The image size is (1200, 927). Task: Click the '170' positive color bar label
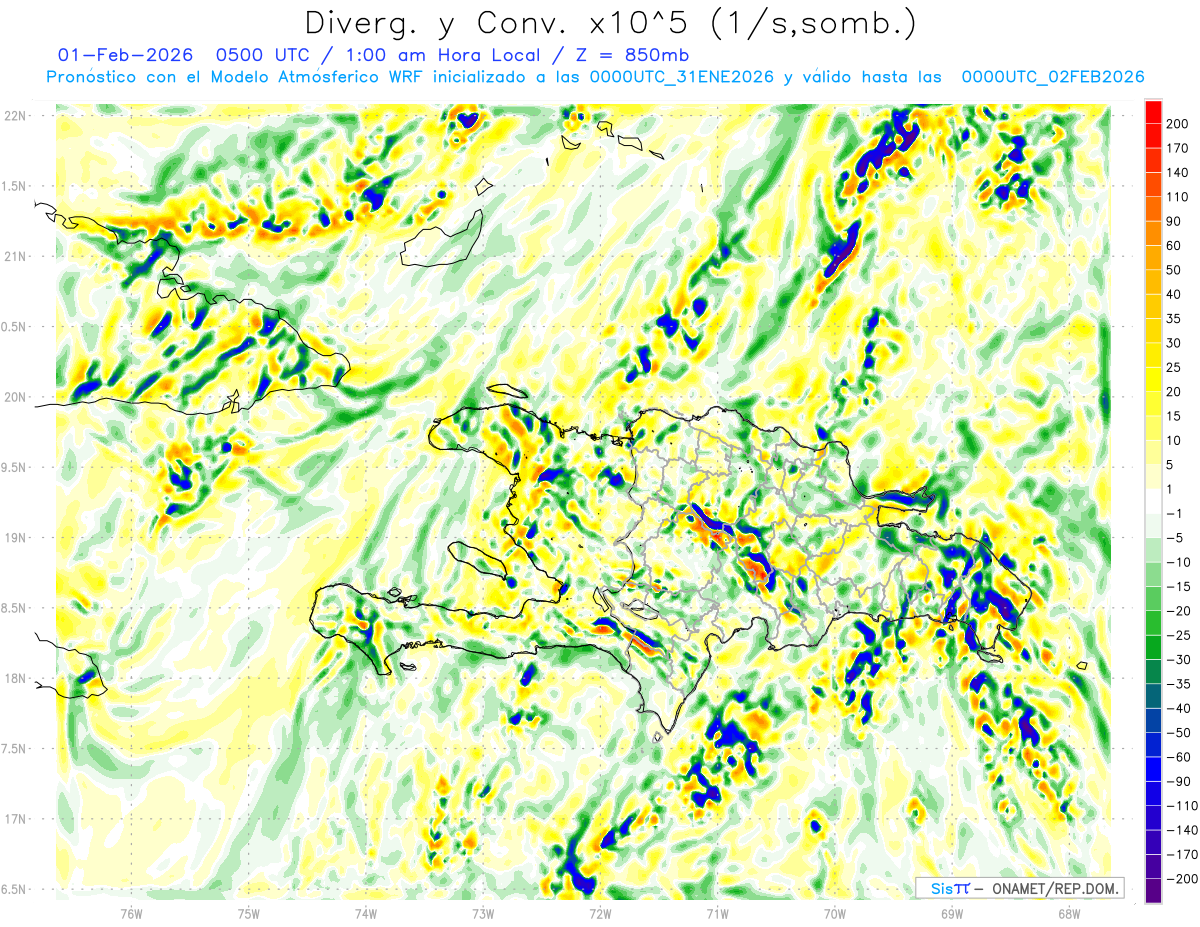pyautogui.click(x=1178, y=148)
